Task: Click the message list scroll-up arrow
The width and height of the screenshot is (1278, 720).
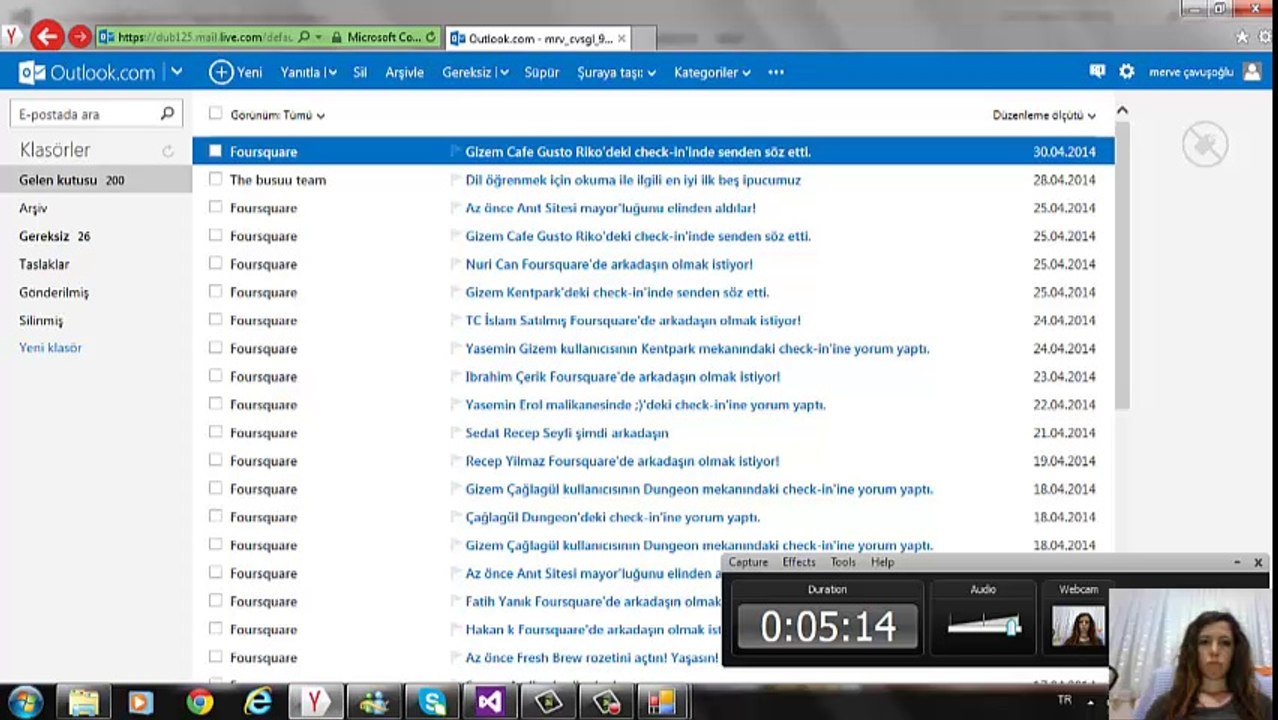Action: [1122, 110]
